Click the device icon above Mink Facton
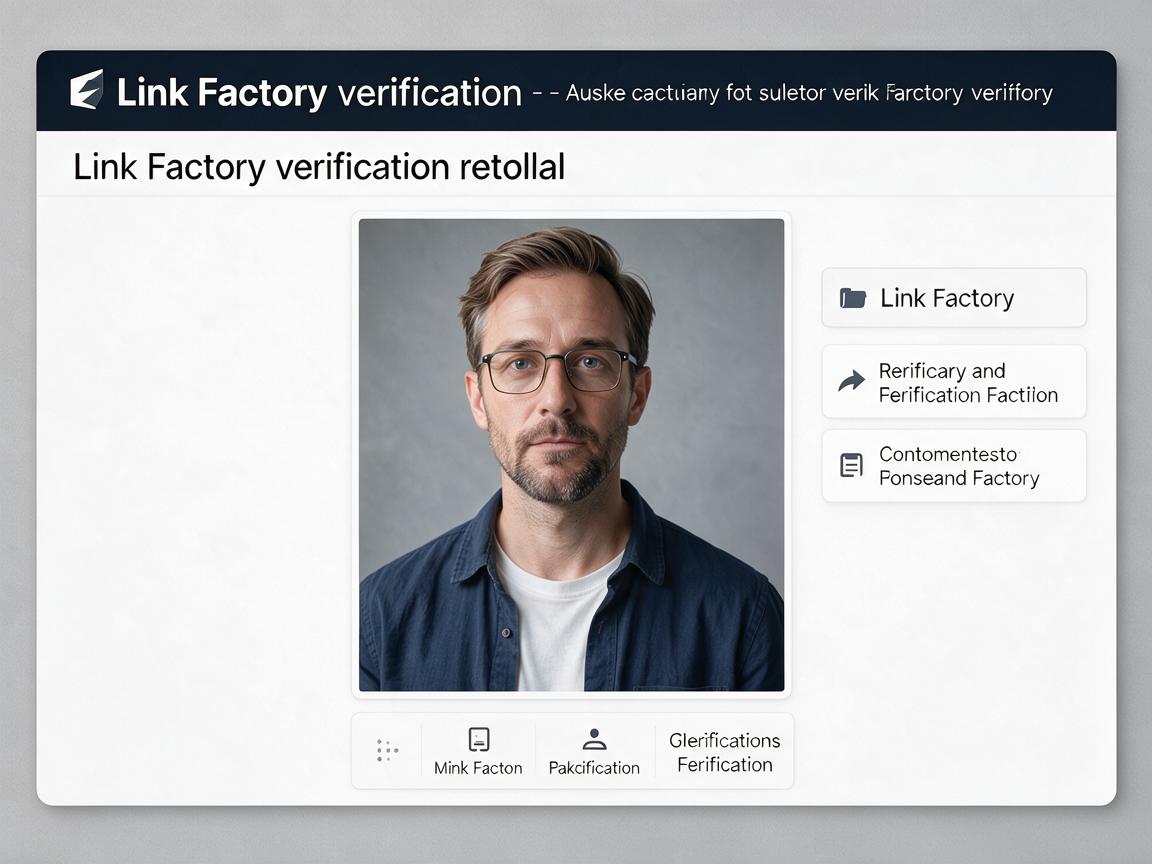 [x=479, y=739]
